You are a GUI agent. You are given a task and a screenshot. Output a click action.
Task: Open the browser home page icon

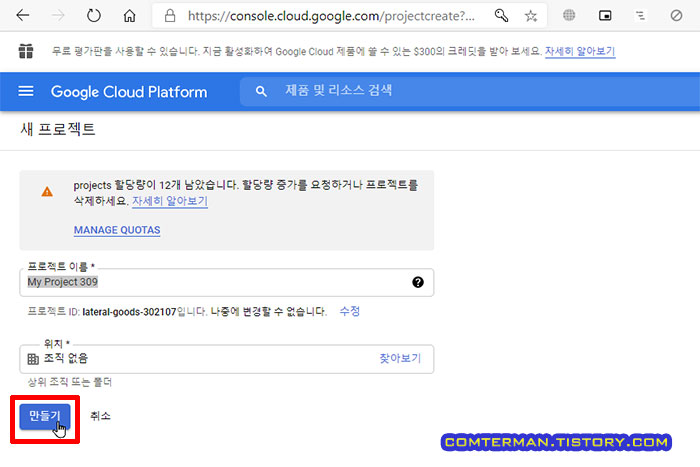(x=129, y=16)
